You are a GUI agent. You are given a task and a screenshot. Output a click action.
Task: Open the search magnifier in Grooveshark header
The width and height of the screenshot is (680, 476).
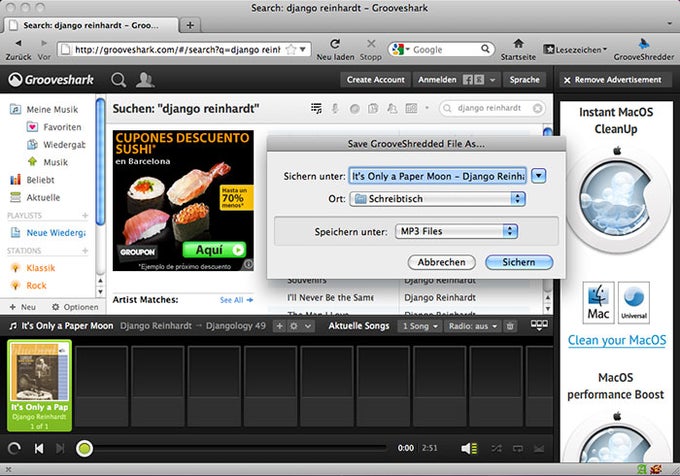click(118, 80)
